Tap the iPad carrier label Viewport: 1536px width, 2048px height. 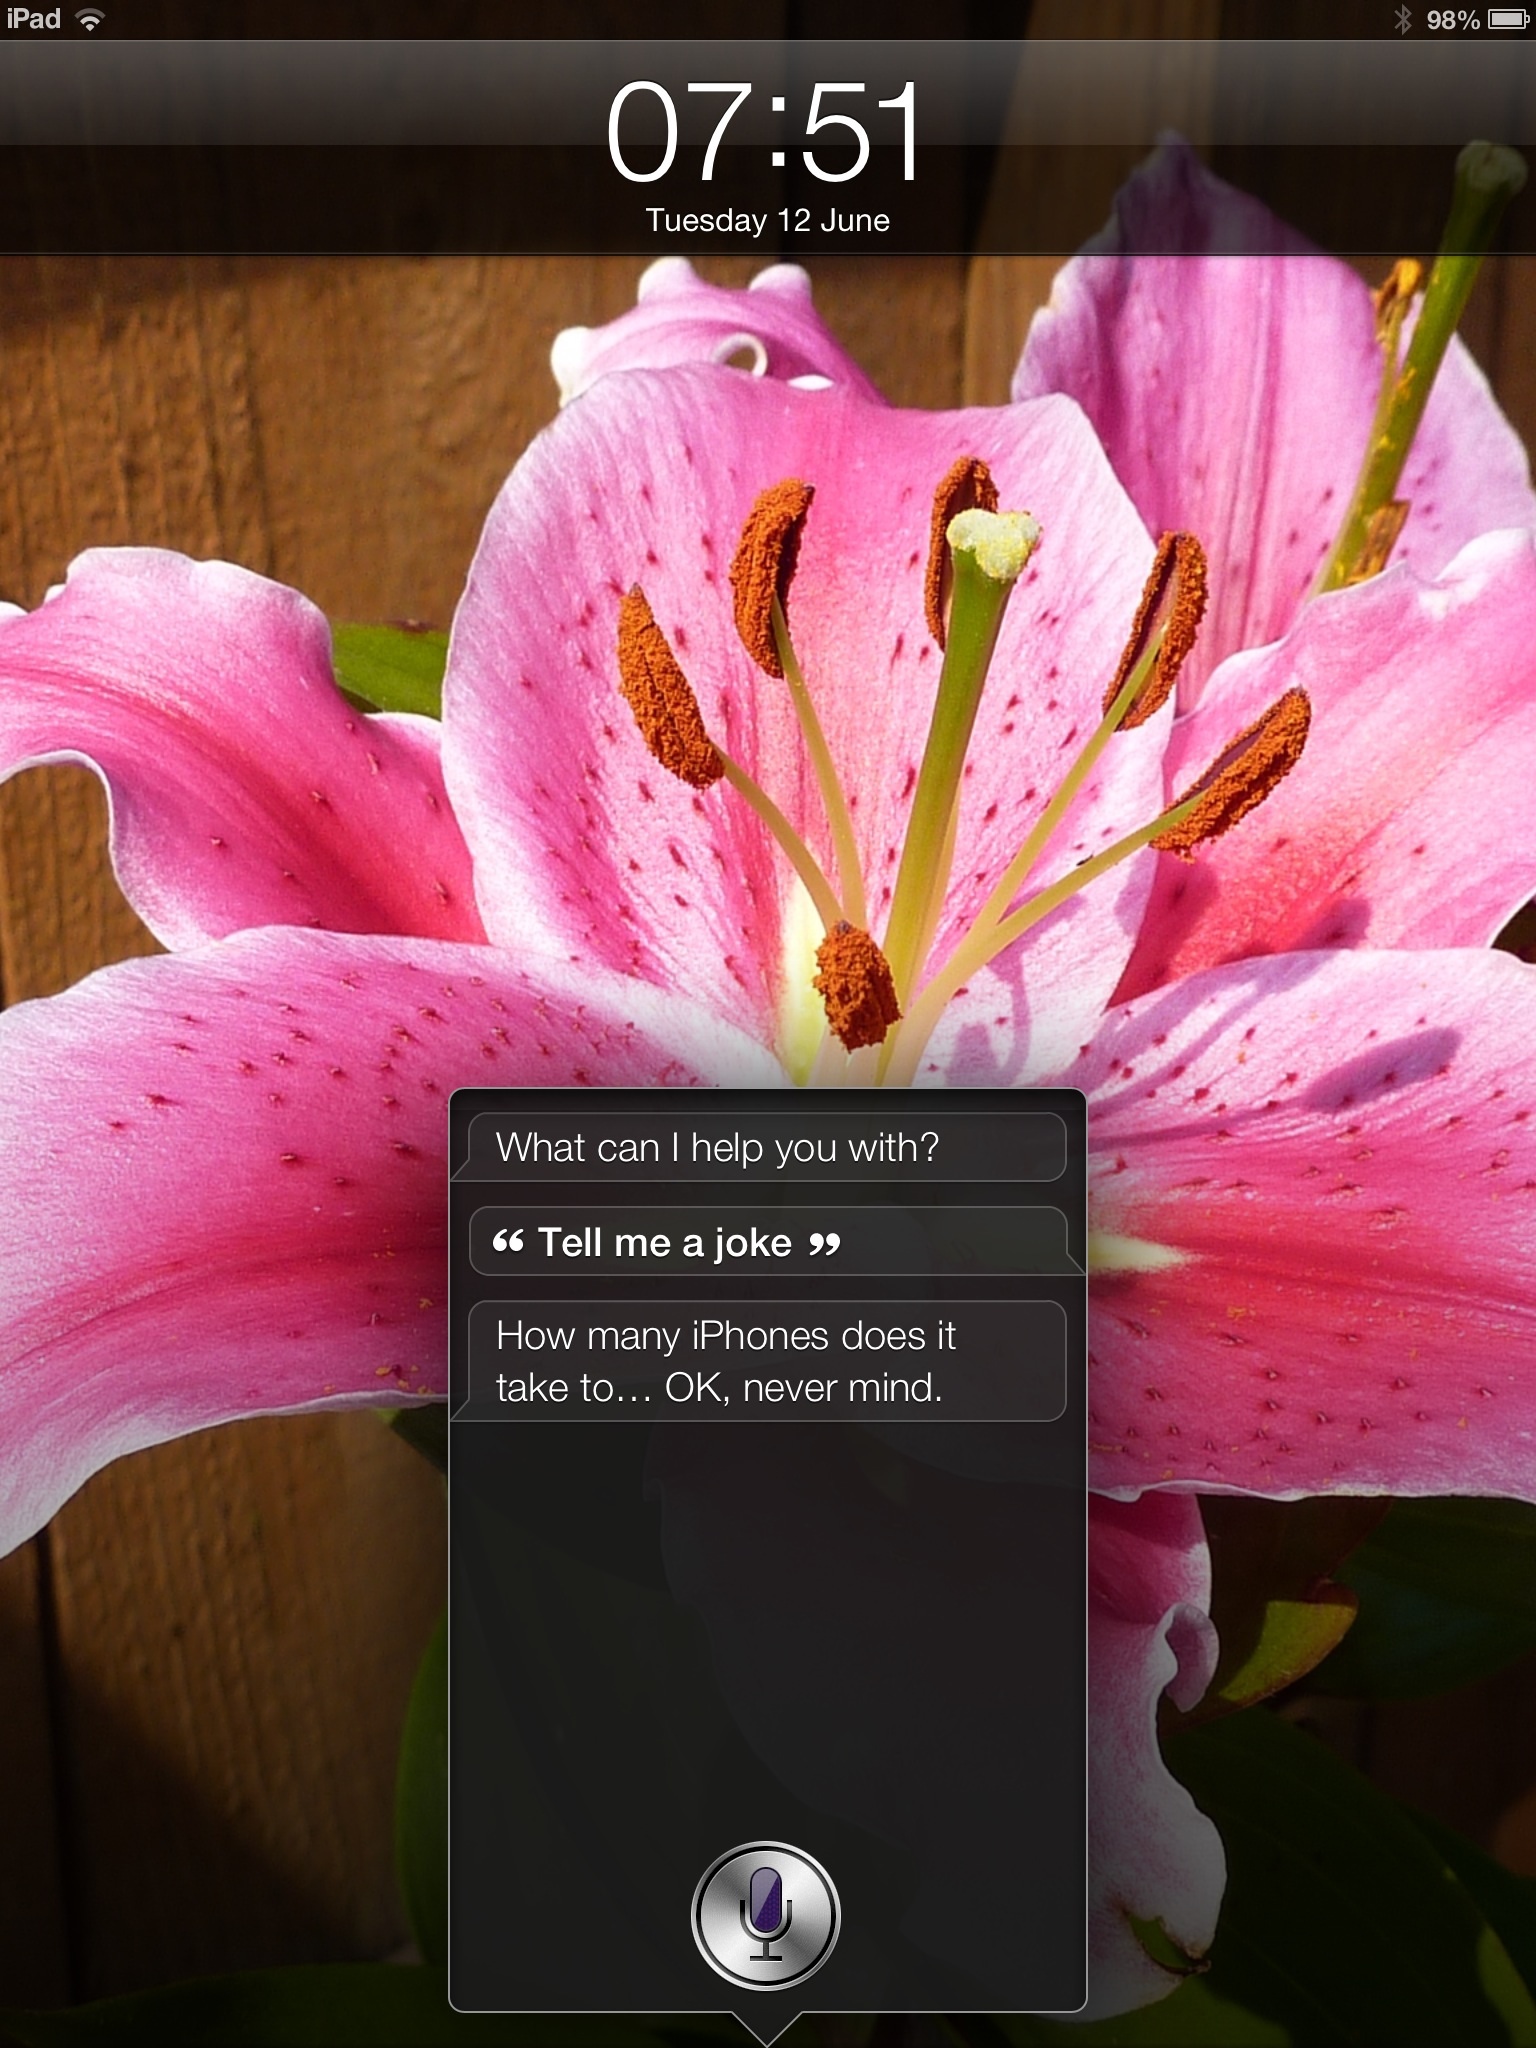[34, 19]
